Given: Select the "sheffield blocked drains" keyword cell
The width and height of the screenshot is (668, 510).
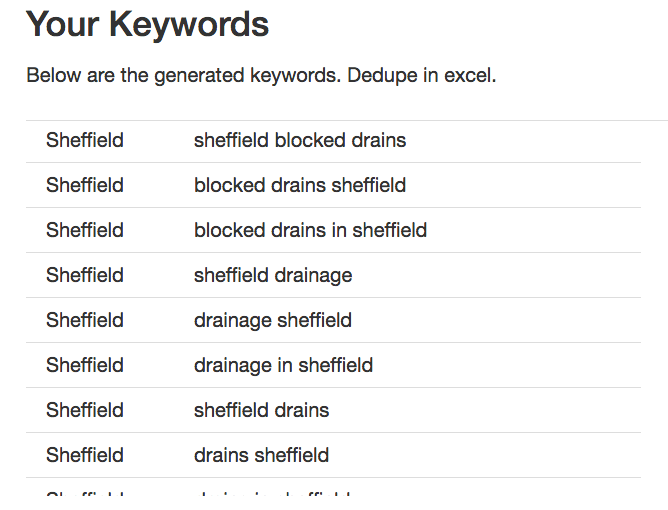Looking at the screenshot, I should coord(300,140).
